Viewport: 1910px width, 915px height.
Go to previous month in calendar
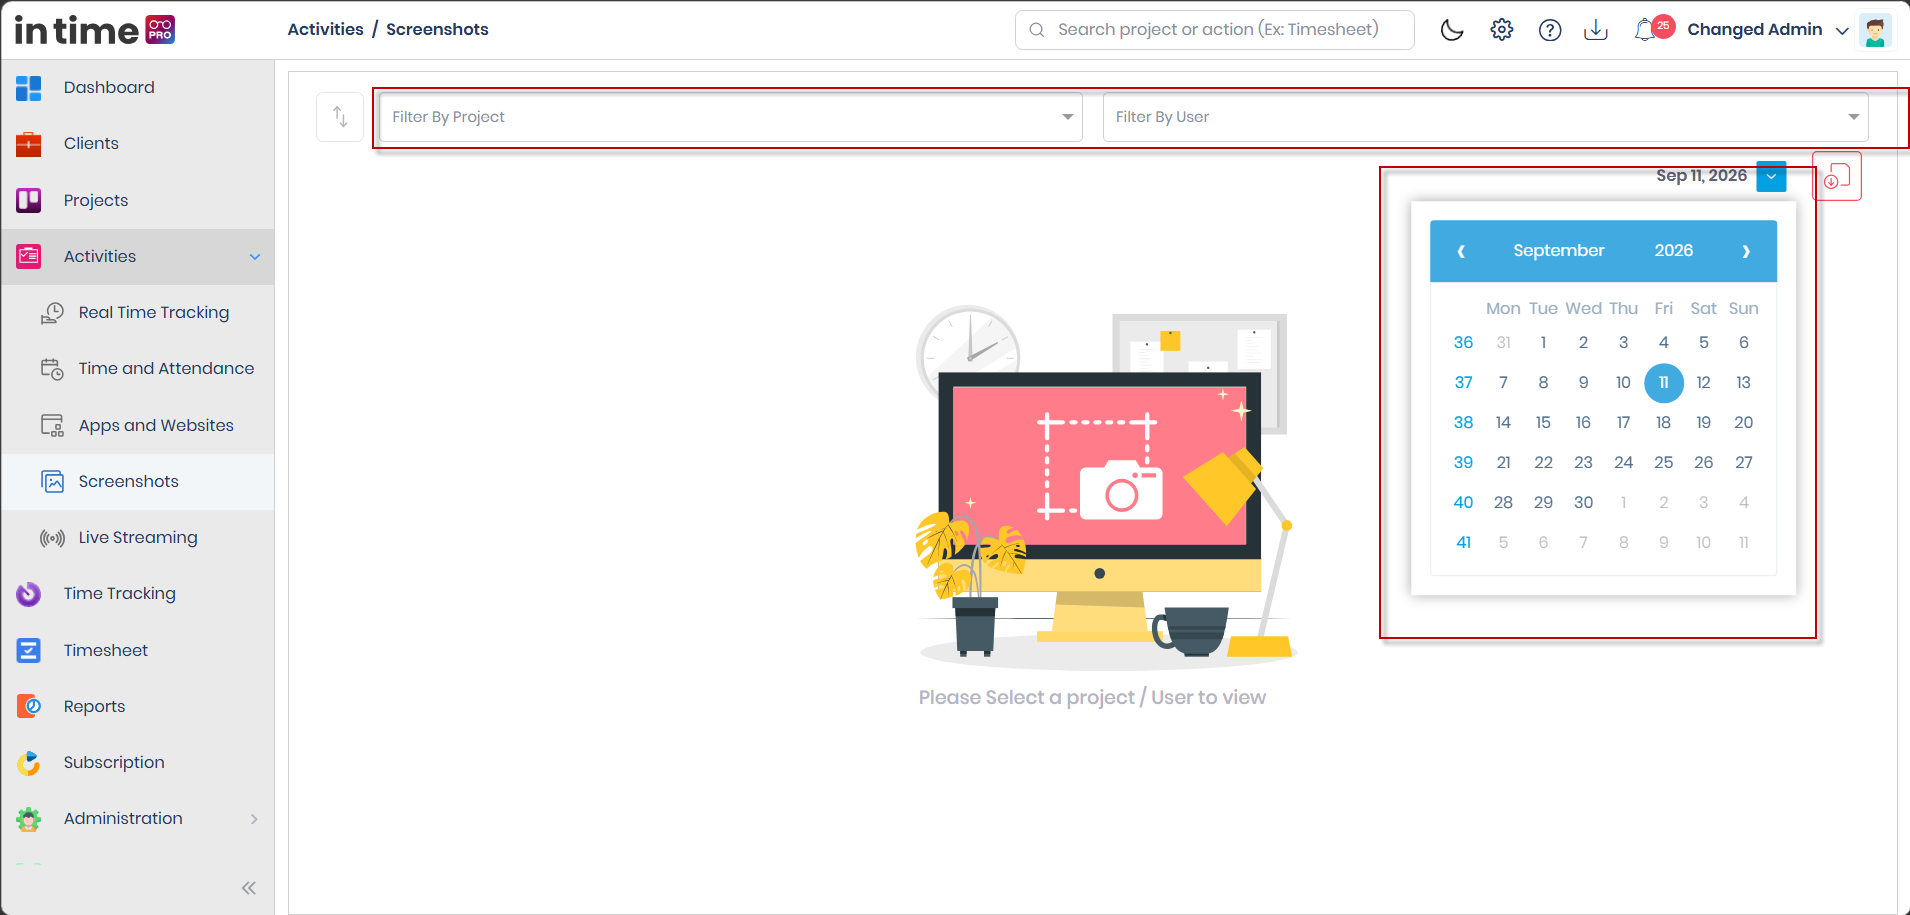1461,251
